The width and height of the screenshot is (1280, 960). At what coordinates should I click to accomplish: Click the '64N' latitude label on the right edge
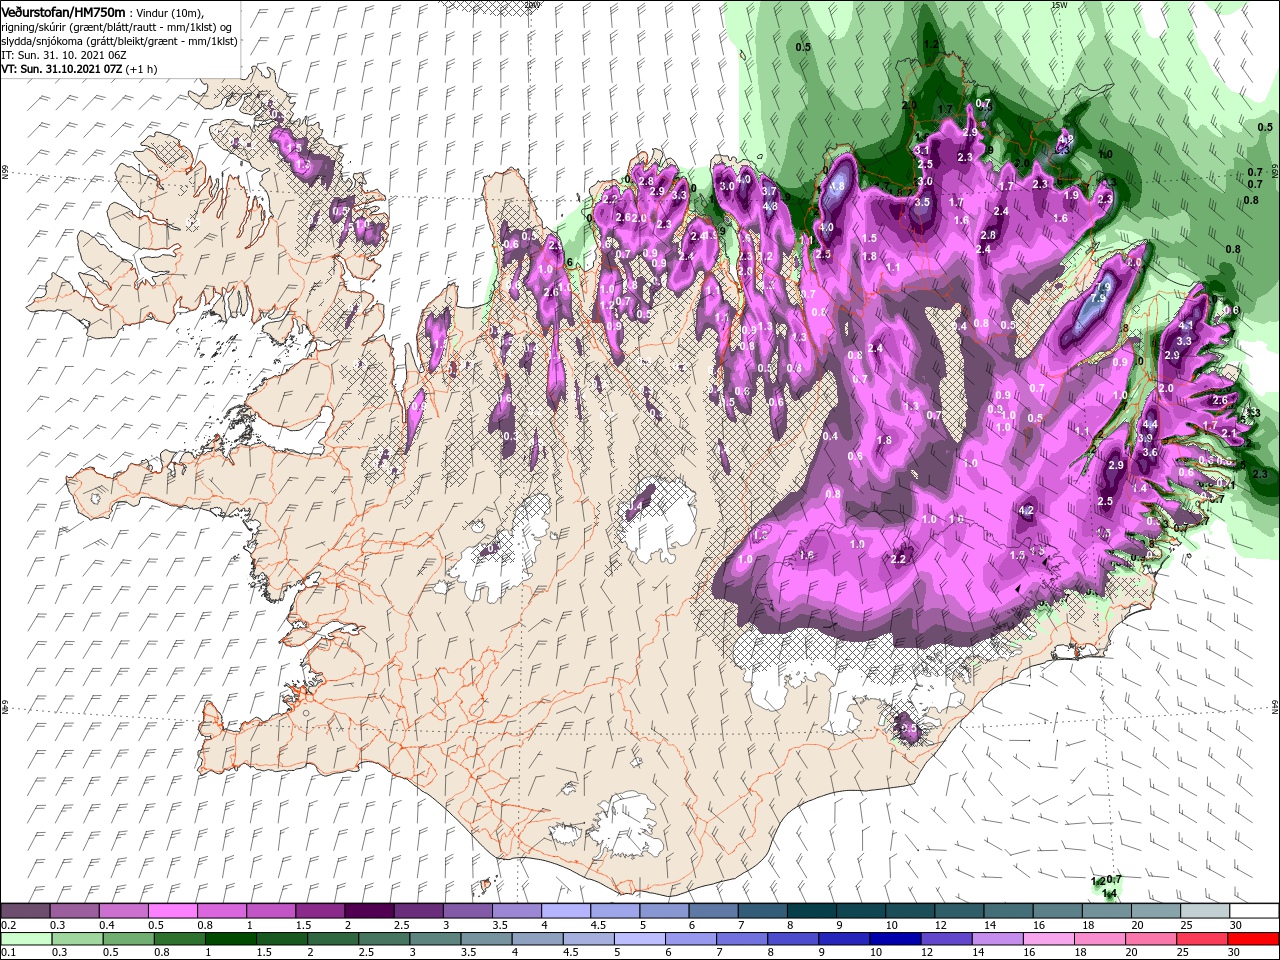click(x=1275, y=706)
